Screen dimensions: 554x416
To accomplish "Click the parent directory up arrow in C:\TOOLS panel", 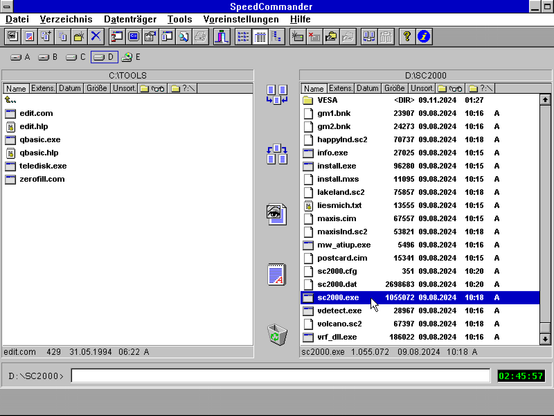I will click(10, 100).
